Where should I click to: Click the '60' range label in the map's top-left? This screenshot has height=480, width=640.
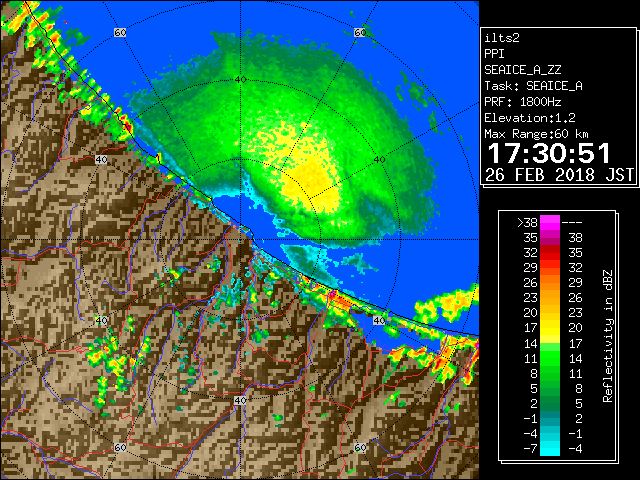coord(120,32)
